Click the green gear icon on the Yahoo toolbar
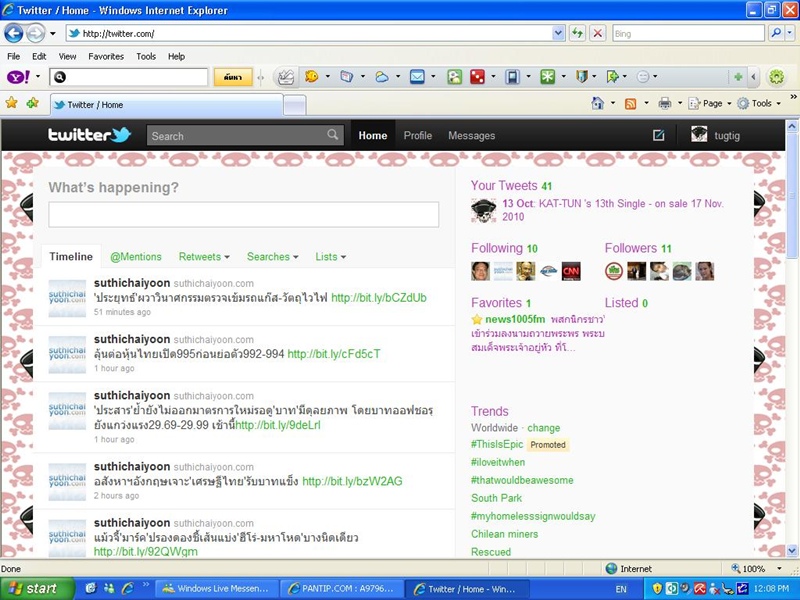 pos(777,77)
